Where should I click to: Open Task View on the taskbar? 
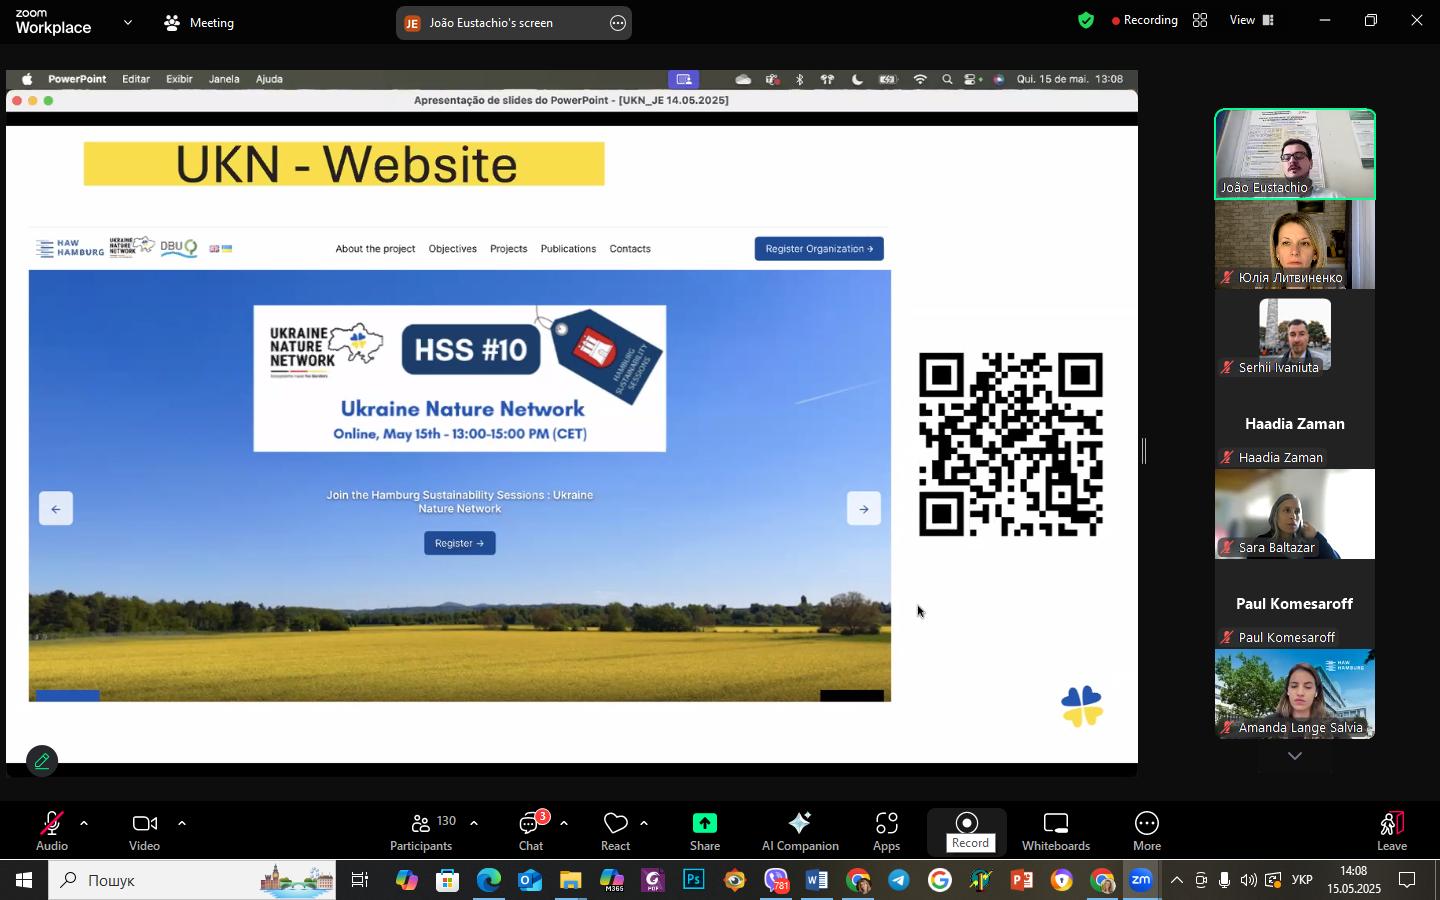tap(360, 881)
